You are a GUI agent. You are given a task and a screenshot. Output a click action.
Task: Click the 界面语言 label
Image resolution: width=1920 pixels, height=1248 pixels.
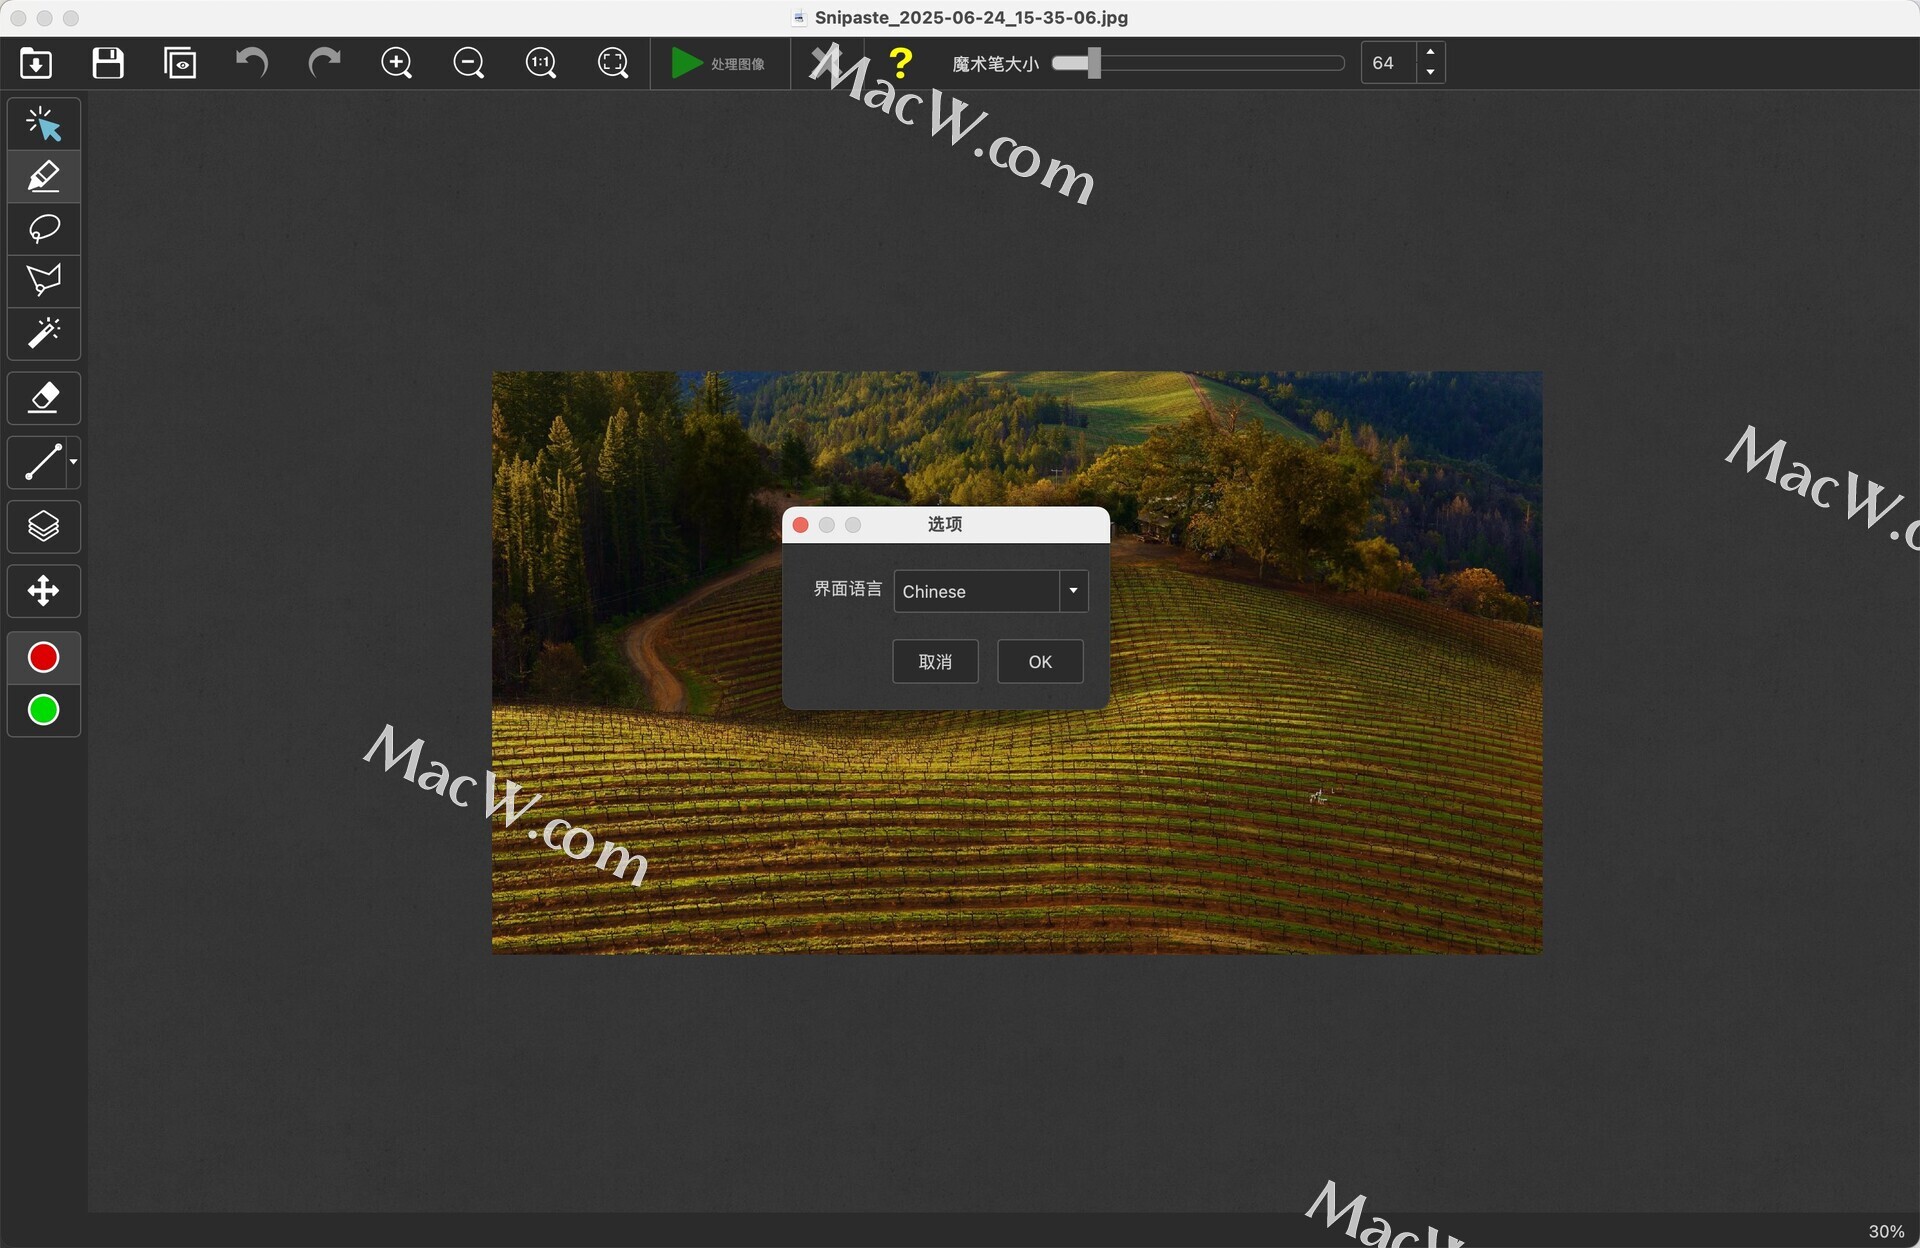tap(848, 589)
